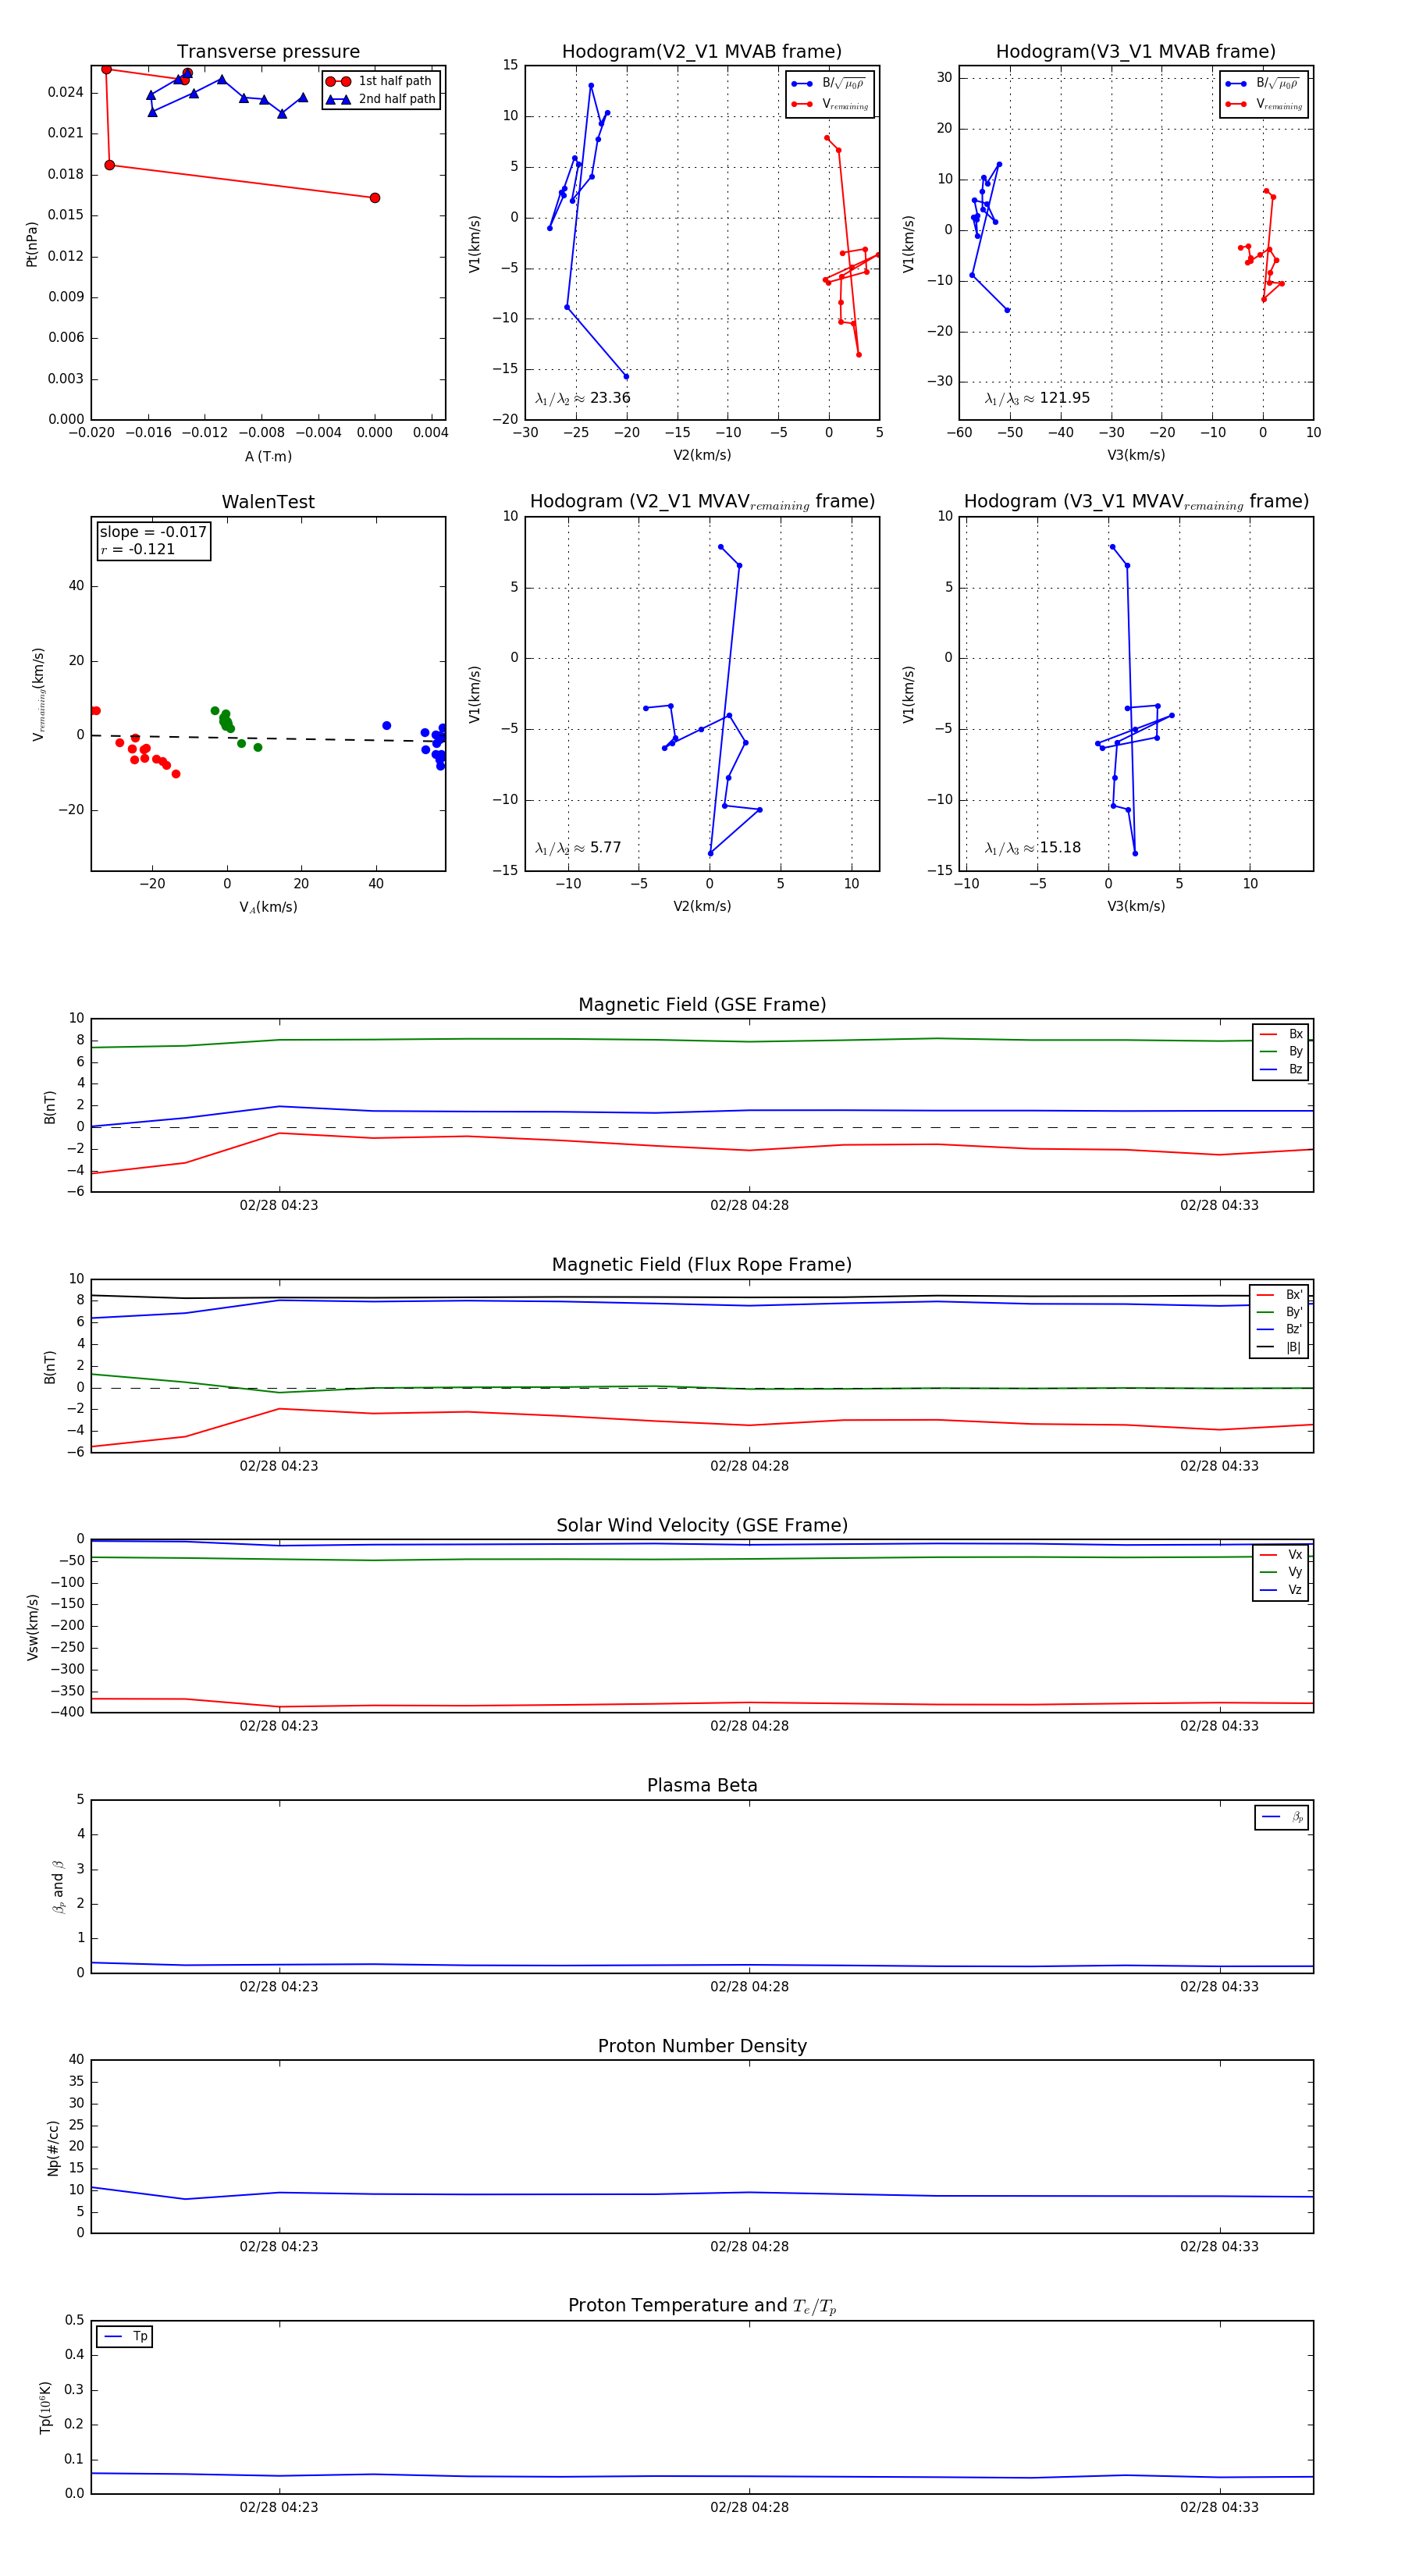Click '02/28 04:23' tick under Plasma Beta panel

pos(279,1987)
